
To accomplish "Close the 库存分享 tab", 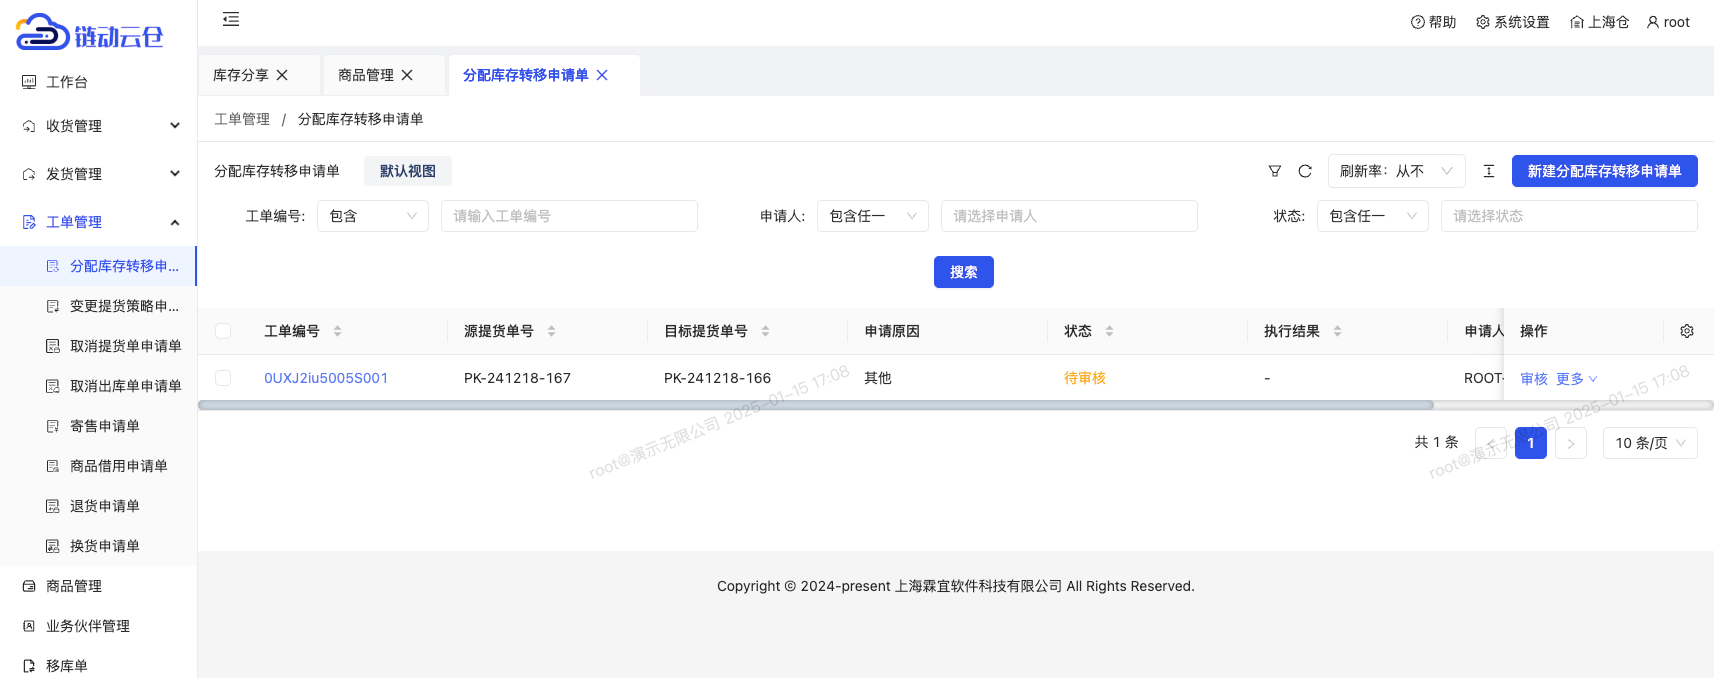I will coord(282,75).
